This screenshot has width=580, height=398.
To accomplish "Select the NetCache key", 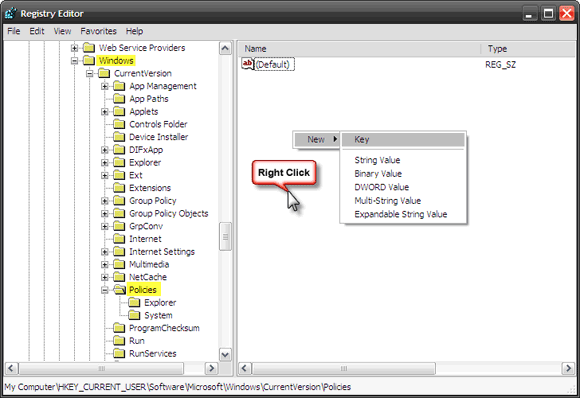I will coord(148,277).
